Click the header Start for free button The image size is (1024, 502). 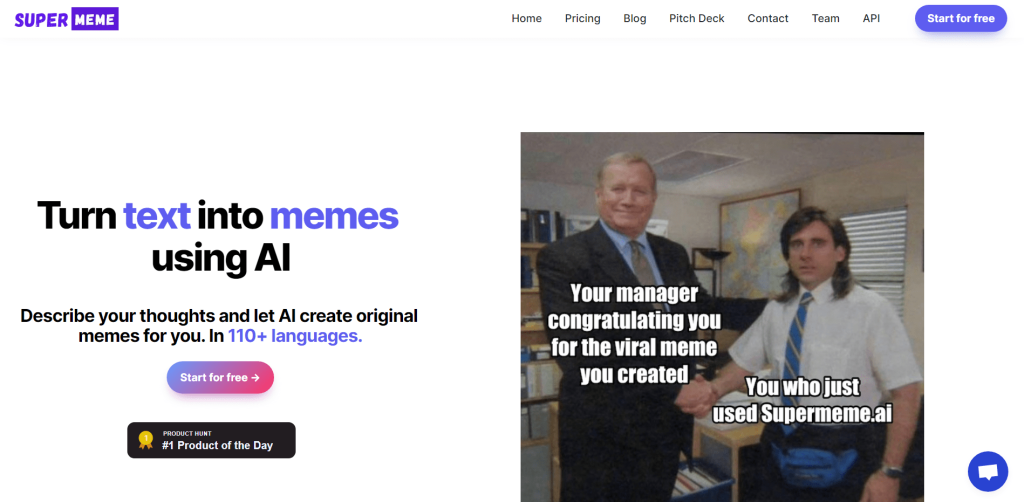[961, 18]
